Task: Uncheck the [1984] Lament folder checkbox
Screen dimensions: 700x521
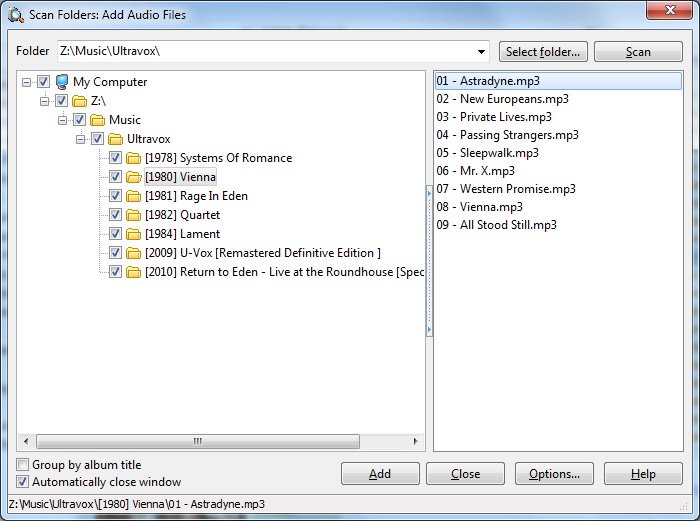Action: click(x=115, y=233)
